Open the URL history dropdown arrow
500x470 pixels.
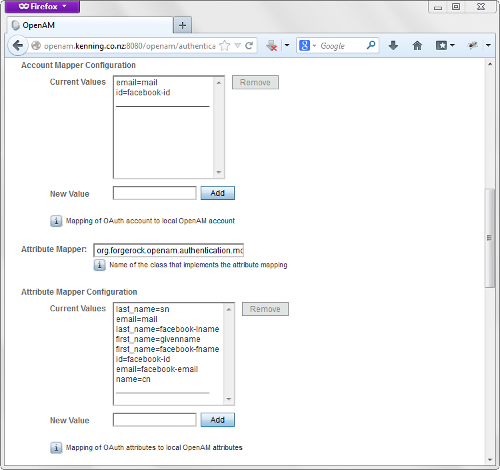[238, 45]
